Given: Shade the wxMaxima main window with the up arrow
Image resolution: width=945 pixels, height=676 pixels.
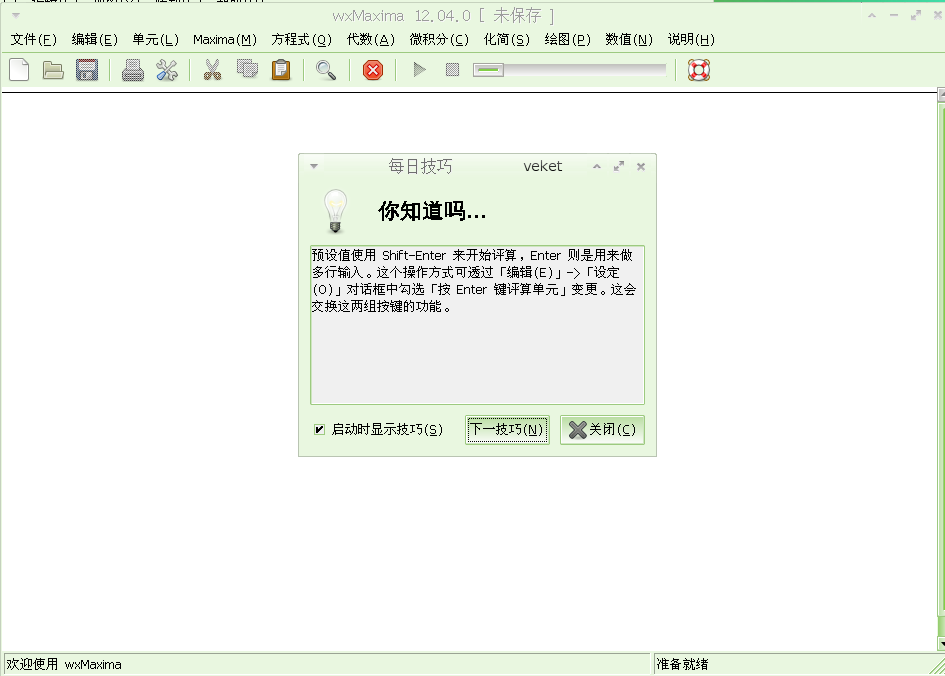Looking at the screenshot, I should [872, 16].
